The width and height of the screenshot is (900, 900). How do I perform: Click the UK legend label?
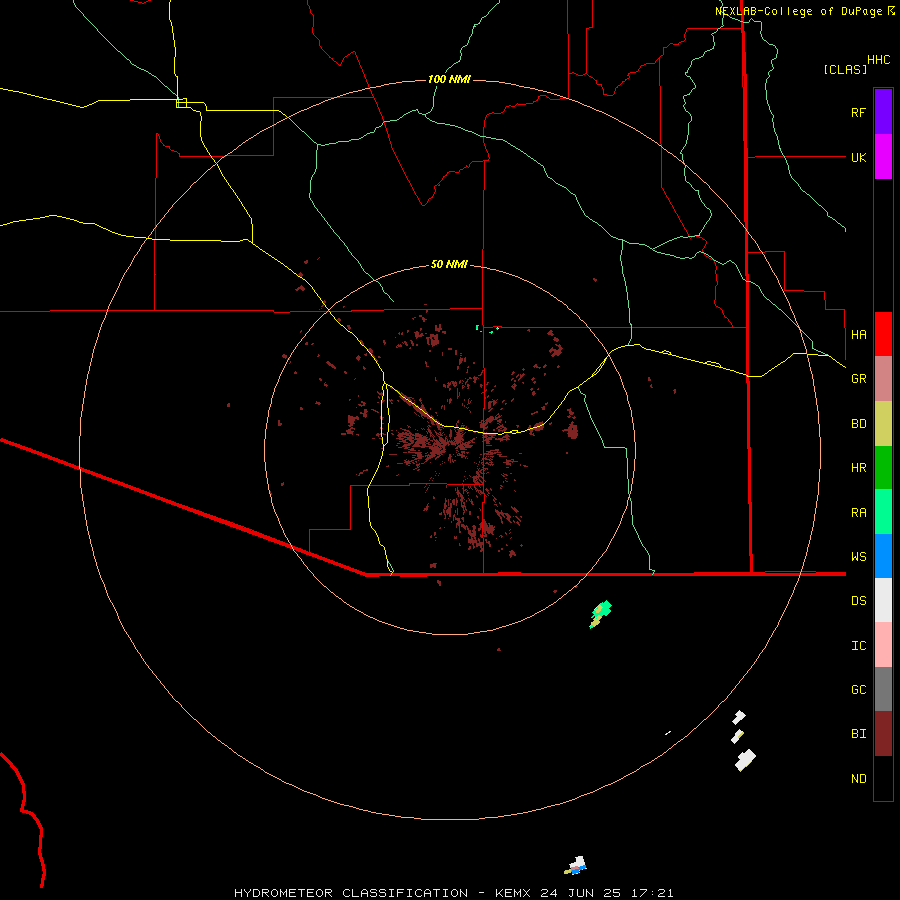tap(858, 157)
